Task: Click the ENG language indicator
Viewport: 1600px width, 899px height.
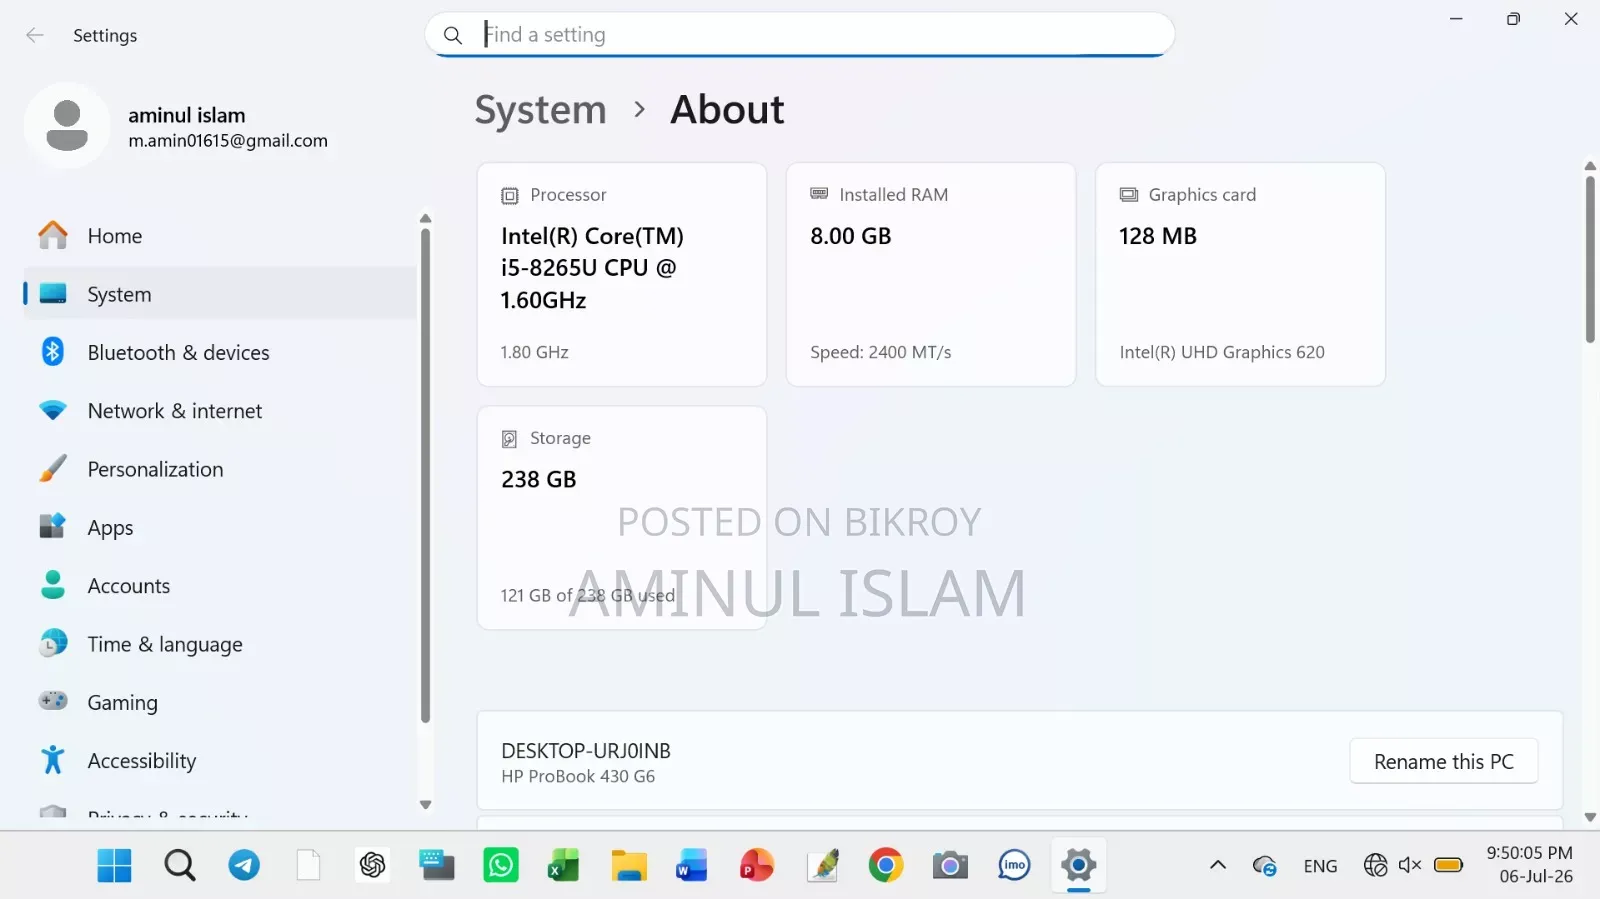Action: pos(1321,866)
